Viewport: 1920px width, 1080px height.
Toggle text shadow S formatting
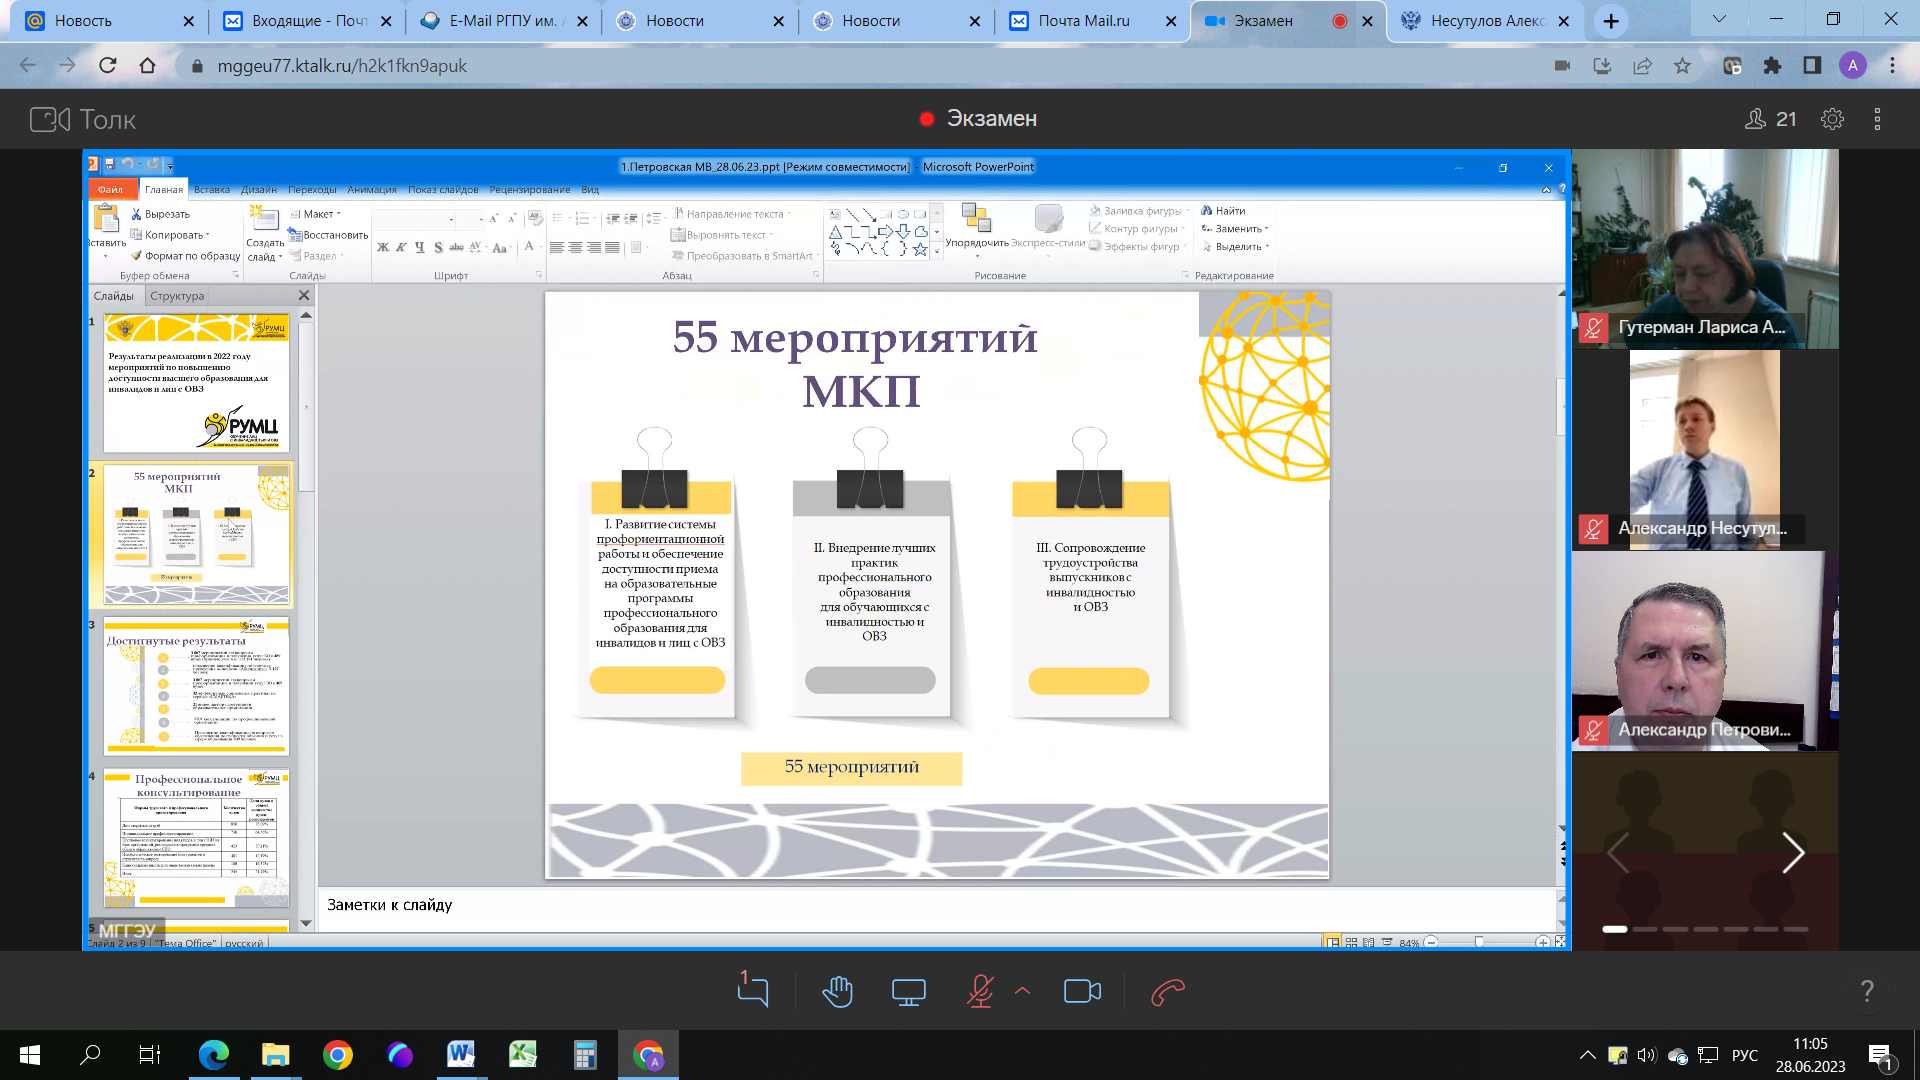pyautogui.click(x=438, y=247)
